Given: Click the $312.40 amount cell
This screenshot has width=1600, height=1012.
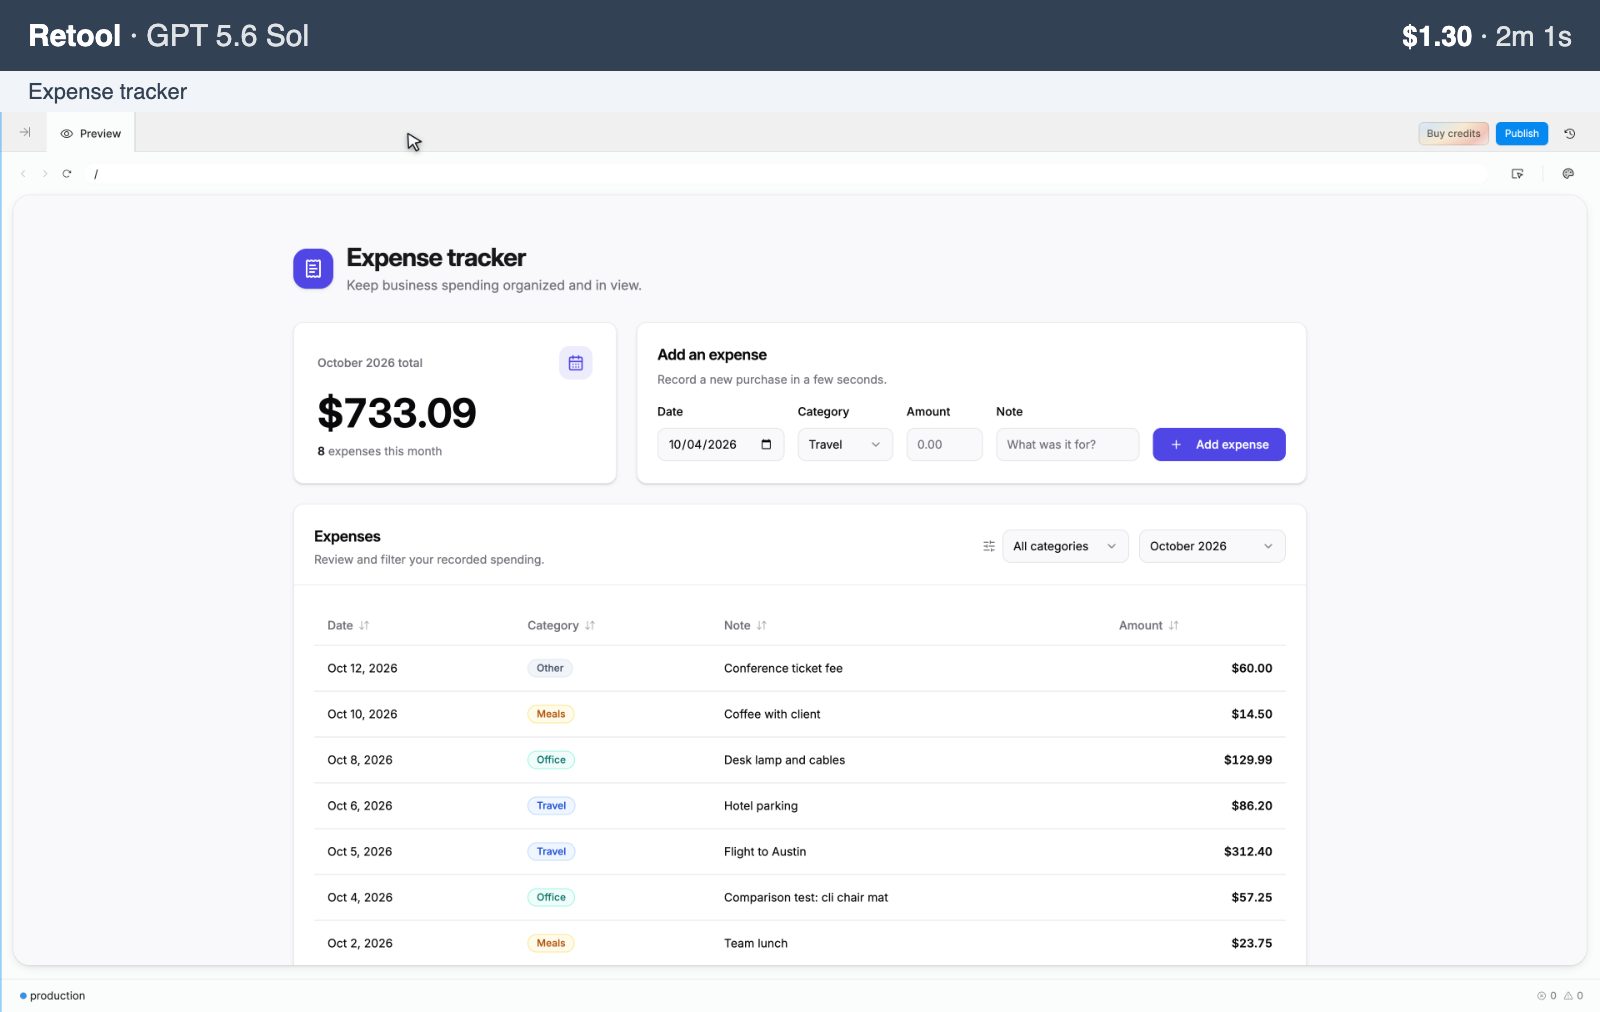Looking at the screenshot, I should tap(1248, 852).
